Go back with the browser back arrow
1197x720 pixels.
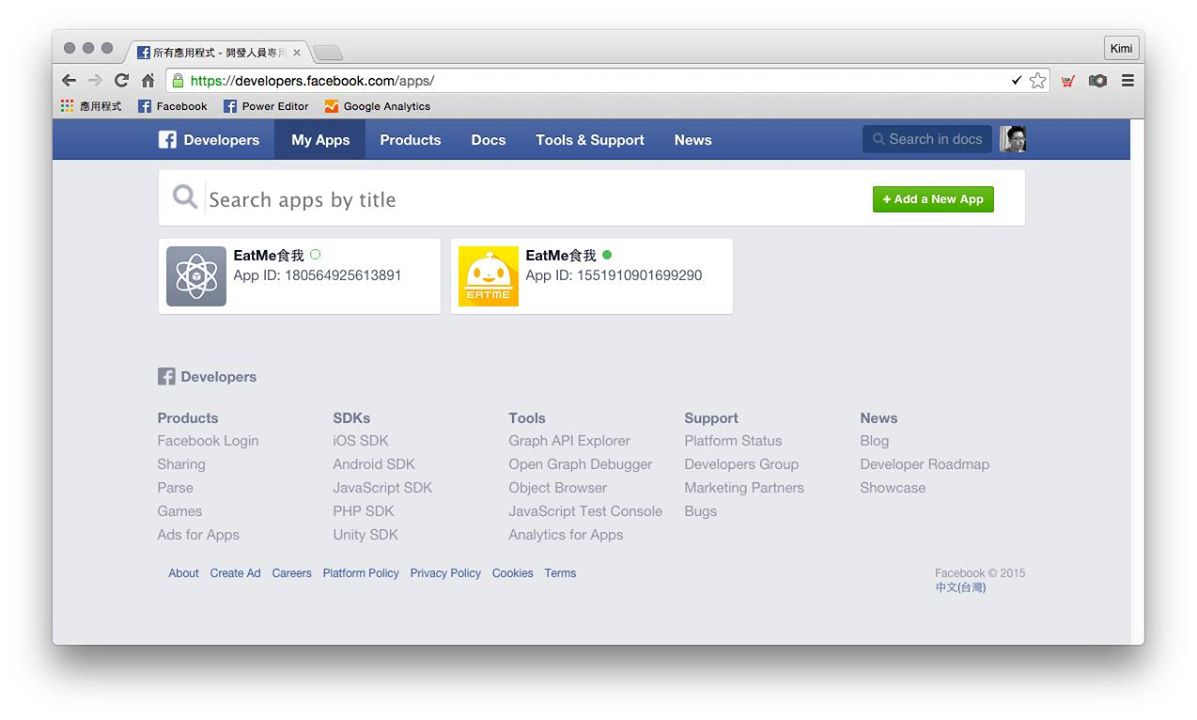(x=69, y=80)
